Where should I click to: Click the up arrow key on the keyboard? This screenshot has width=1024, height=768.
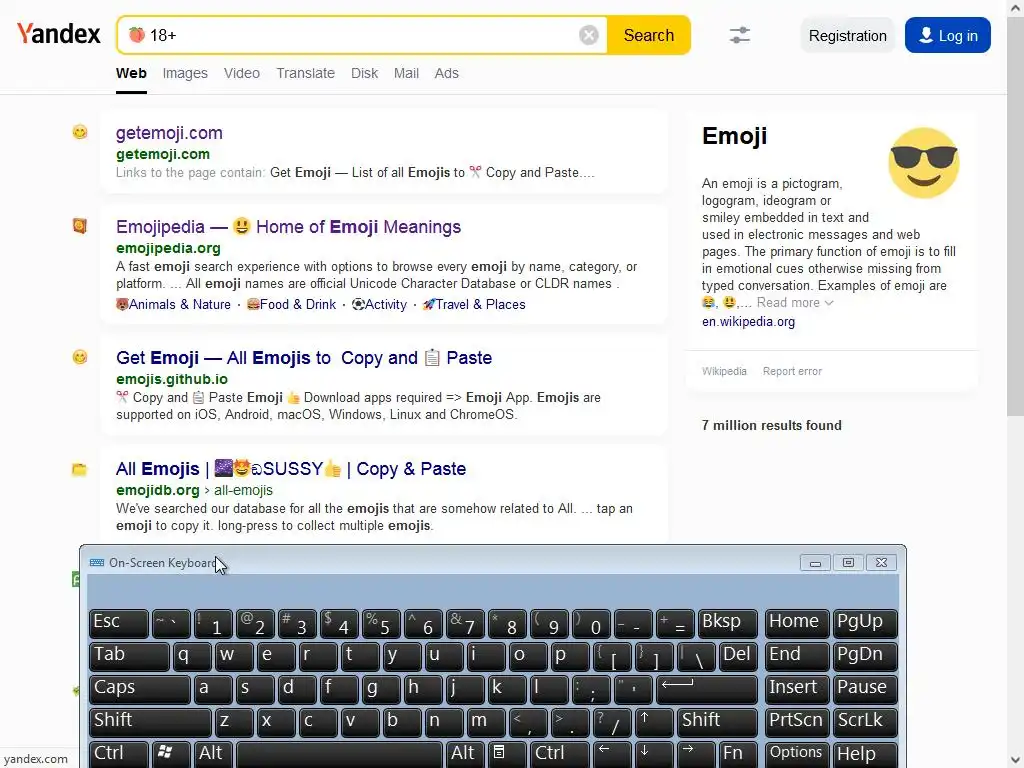click(653, 722)
